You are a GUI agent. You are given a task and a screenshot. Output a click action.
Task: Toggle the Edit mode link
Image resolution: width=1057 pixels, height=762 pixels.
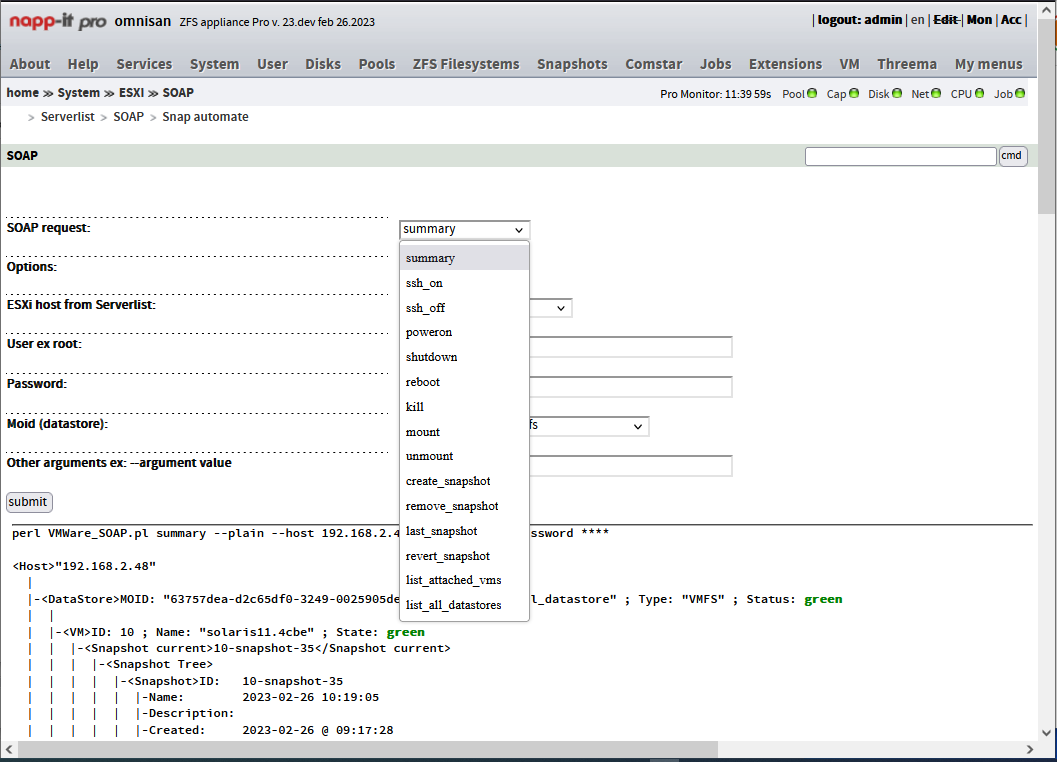click(945, 20)
